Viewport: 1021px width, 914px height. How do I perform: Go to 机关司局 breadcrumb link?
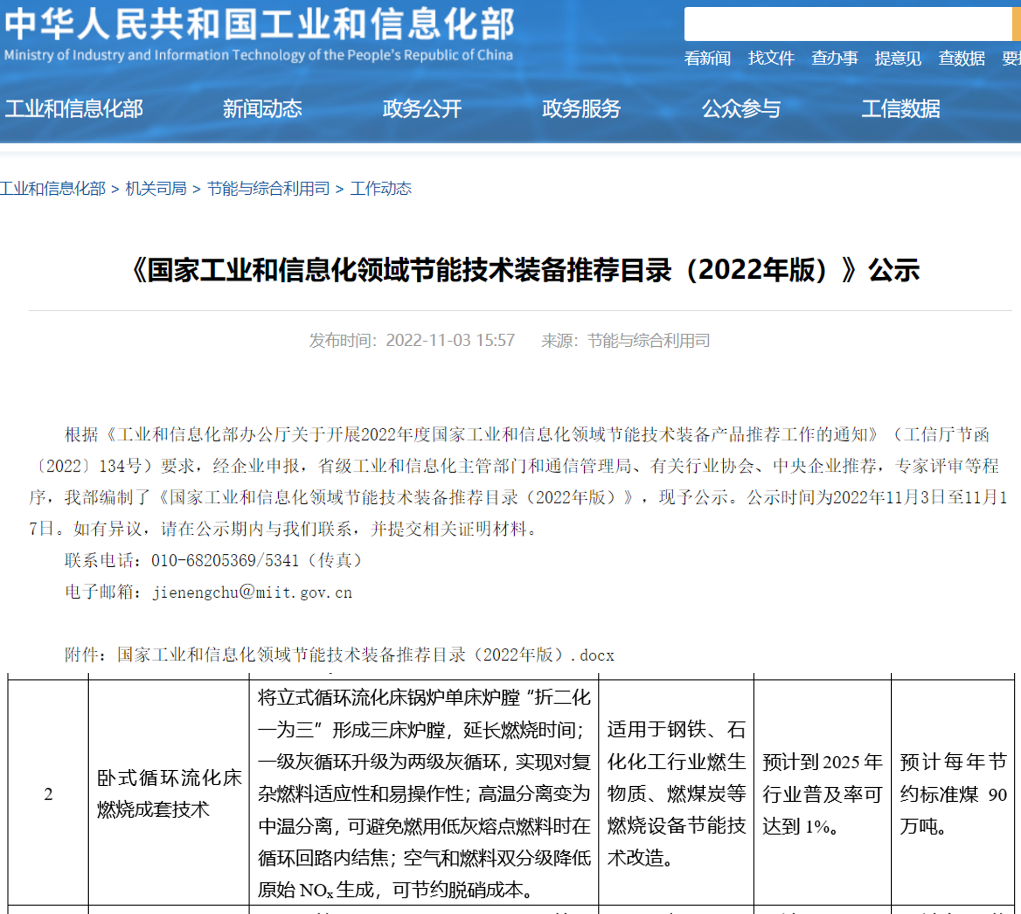156,188
